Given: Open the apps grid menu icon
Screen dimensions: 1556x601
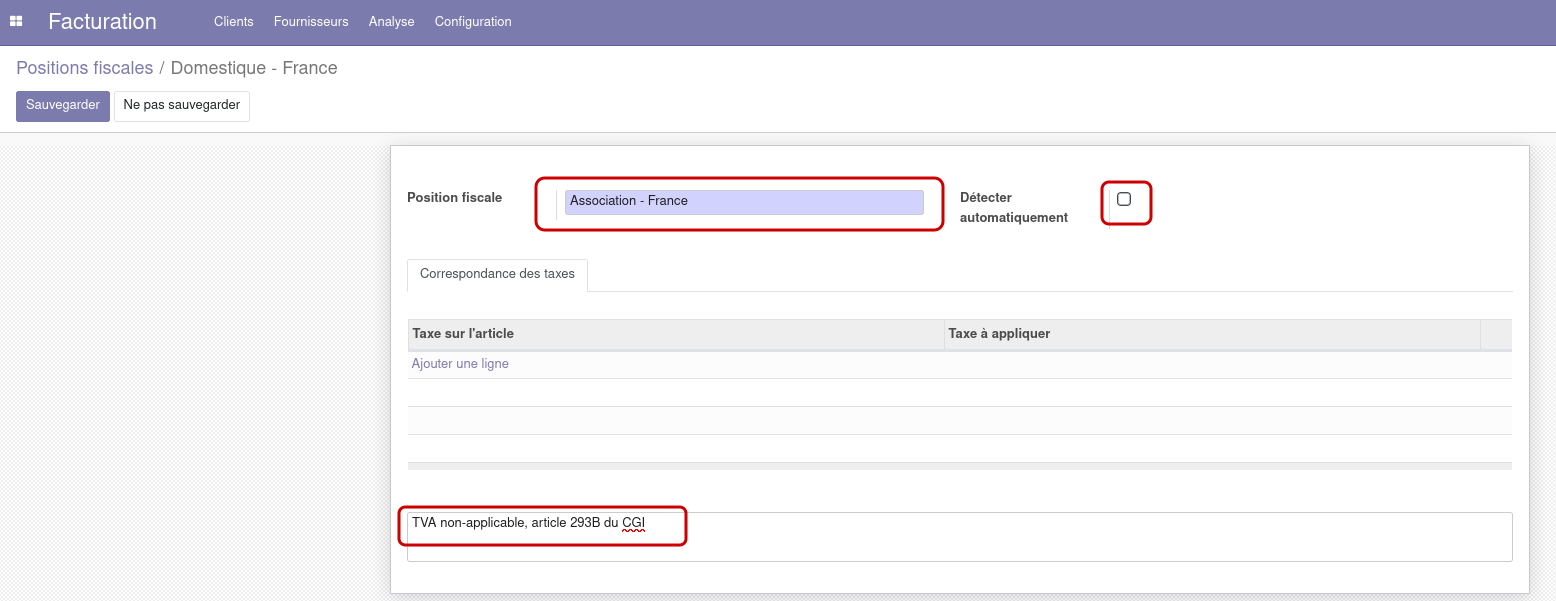Looking at the screenshot, I should [x=16, y=21].
